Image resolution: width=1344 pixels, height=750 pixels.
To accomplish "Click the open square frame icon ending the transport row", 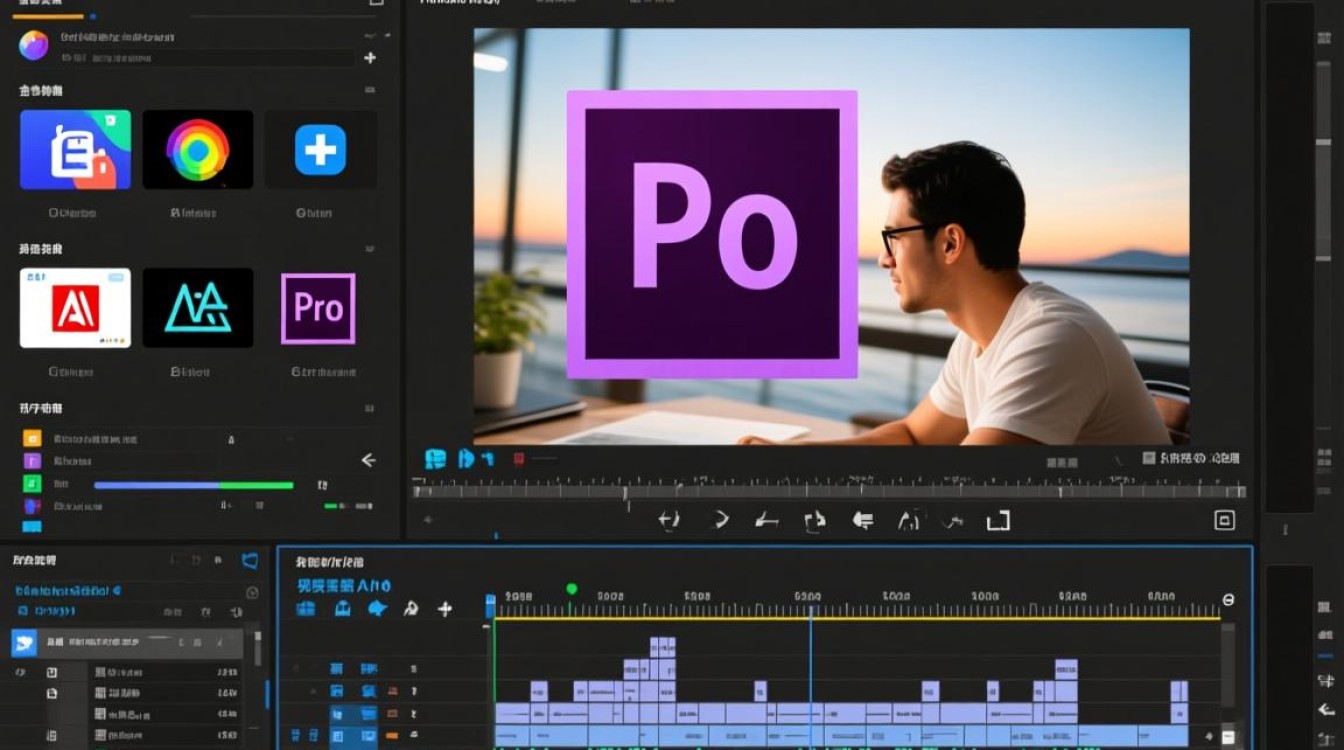I will point(998,520).
